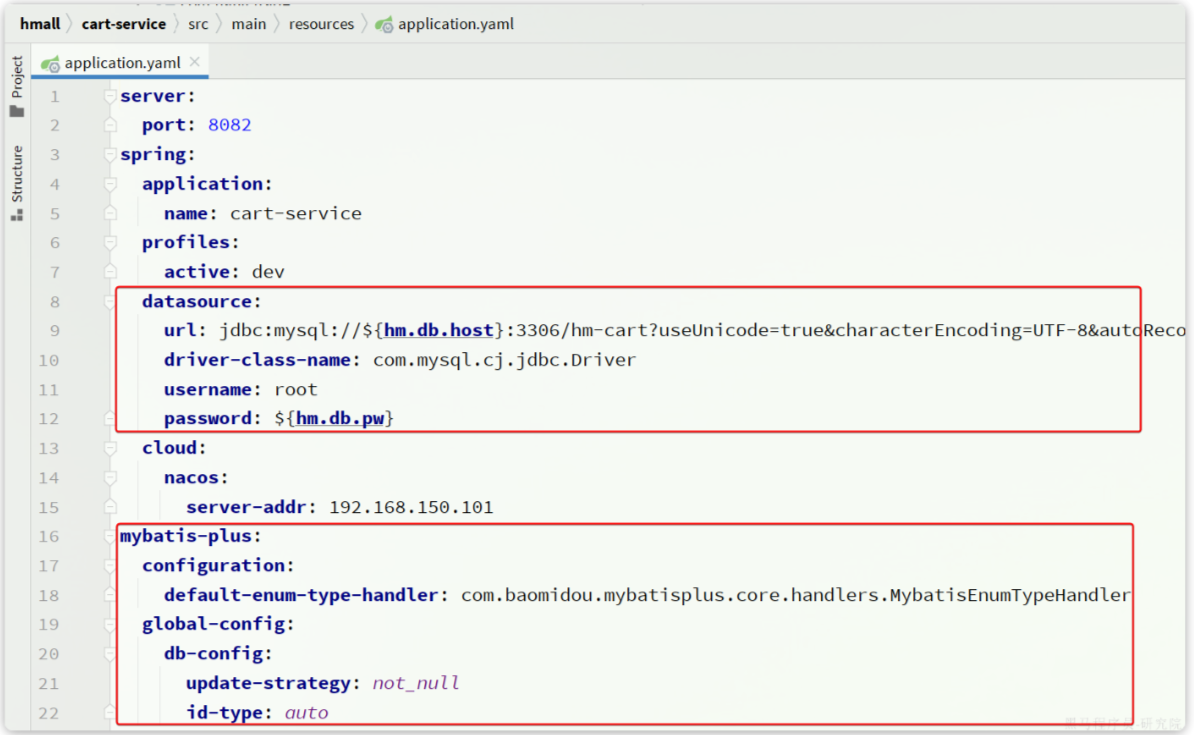Select the application.yaml editor tab
1194x735 pixels.
(122, 62)
